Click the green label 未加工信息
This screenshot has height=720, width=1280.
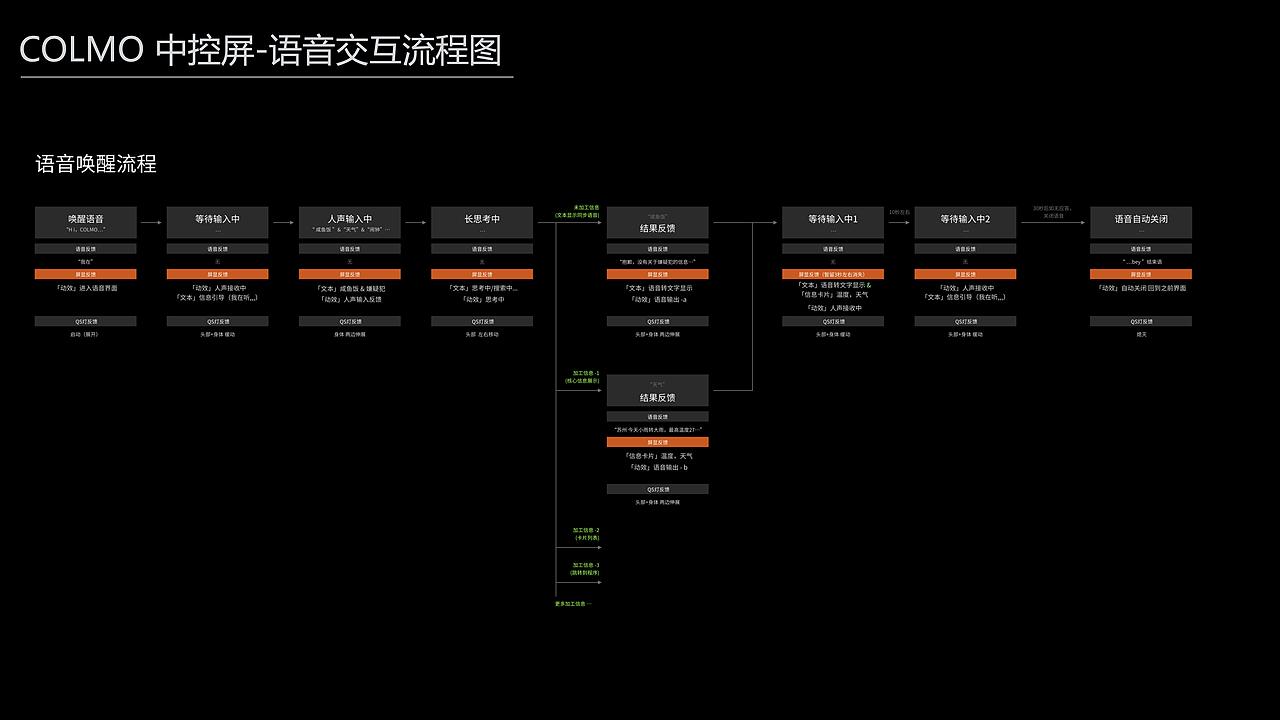(586, 208)
